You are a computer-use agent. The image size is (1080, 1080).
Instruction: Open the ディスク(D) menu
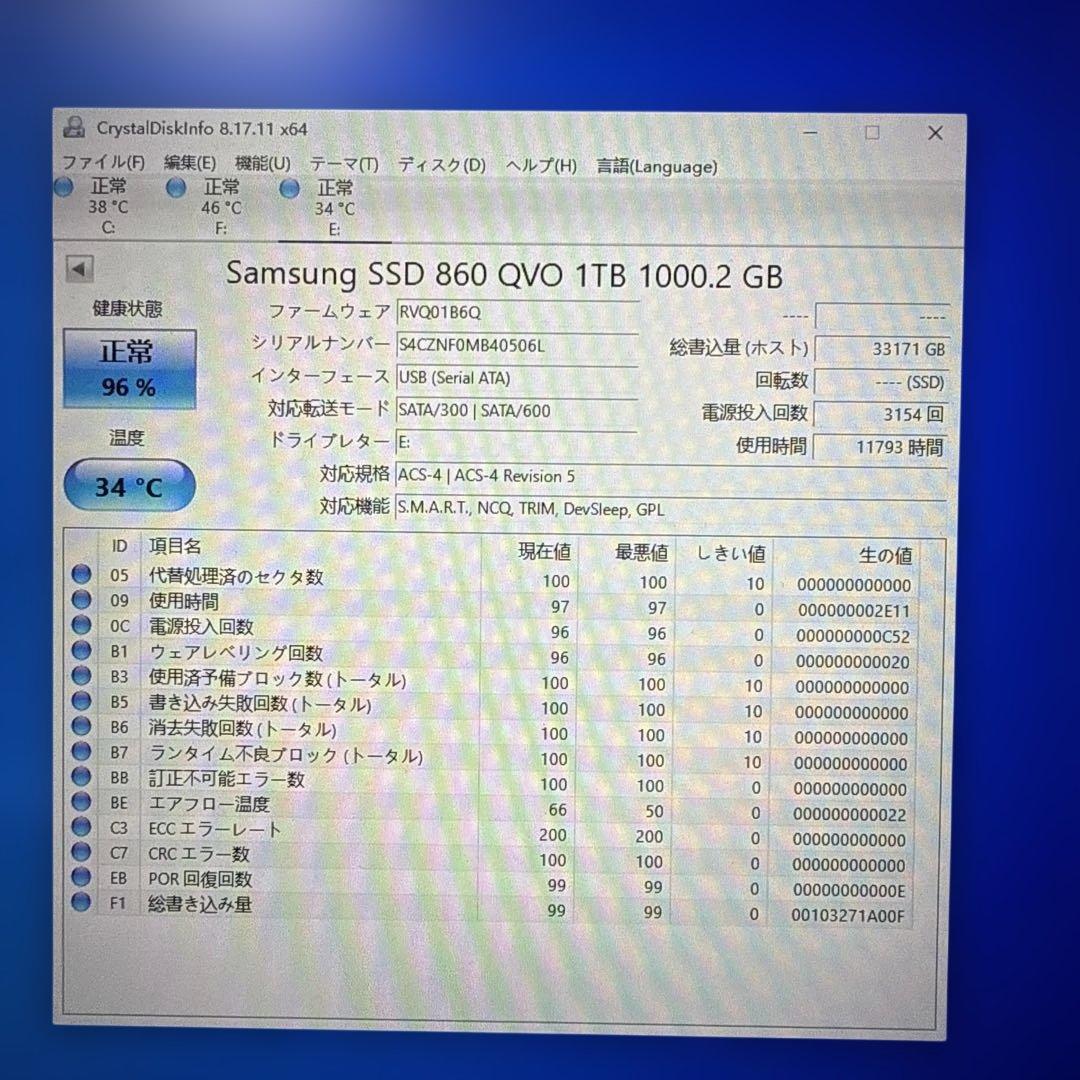(x=442, y=165)
